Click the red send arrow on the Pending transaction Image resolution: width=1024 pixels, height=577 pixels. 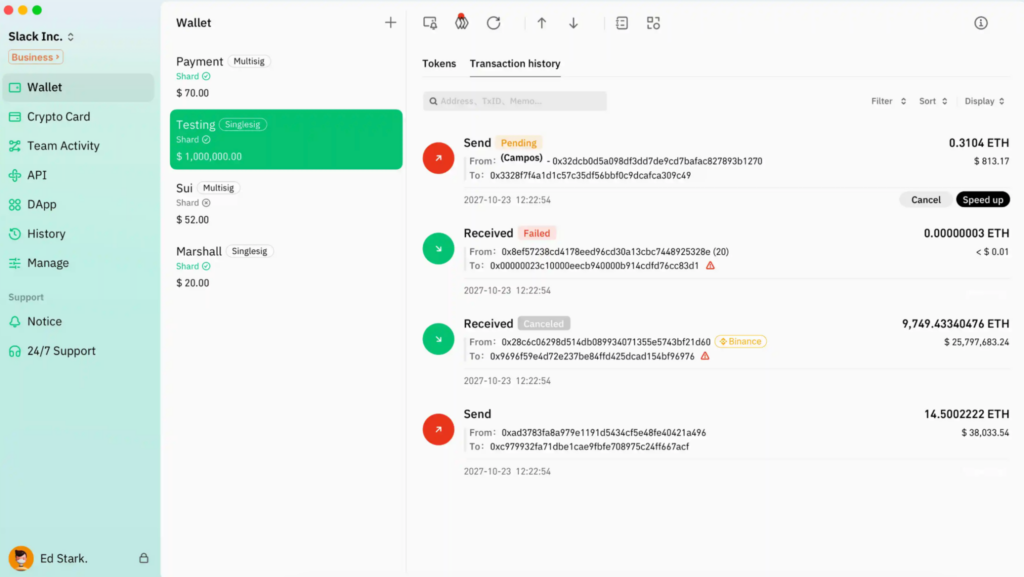click(438, 158)
